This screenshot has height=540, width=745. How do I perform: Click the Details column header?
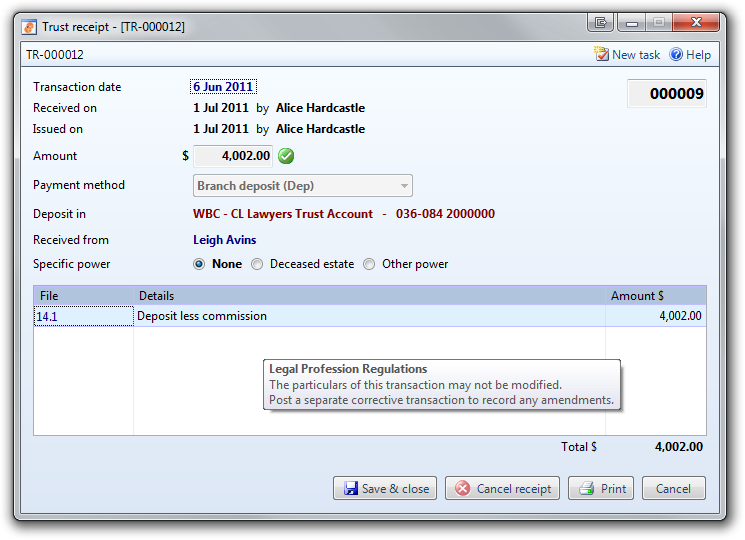(x=369, y=296)
